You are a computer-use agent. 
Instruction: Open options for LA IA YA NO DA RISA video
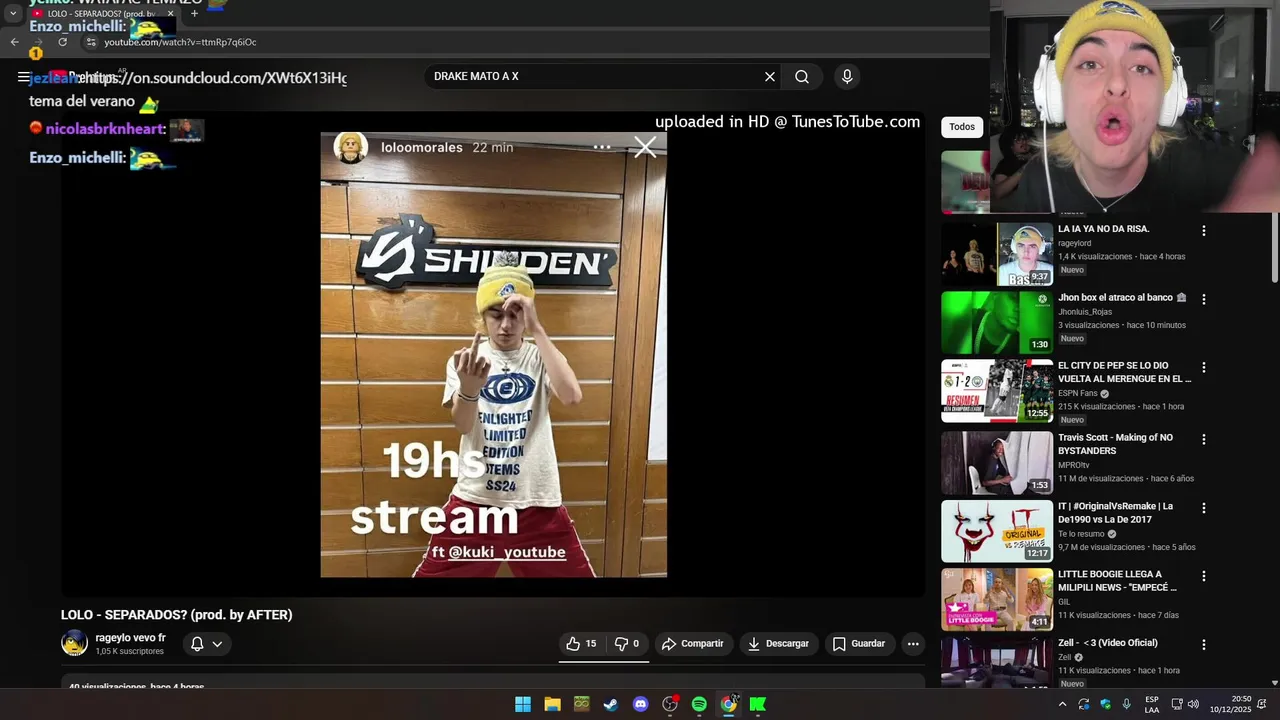pos(1204,231)
